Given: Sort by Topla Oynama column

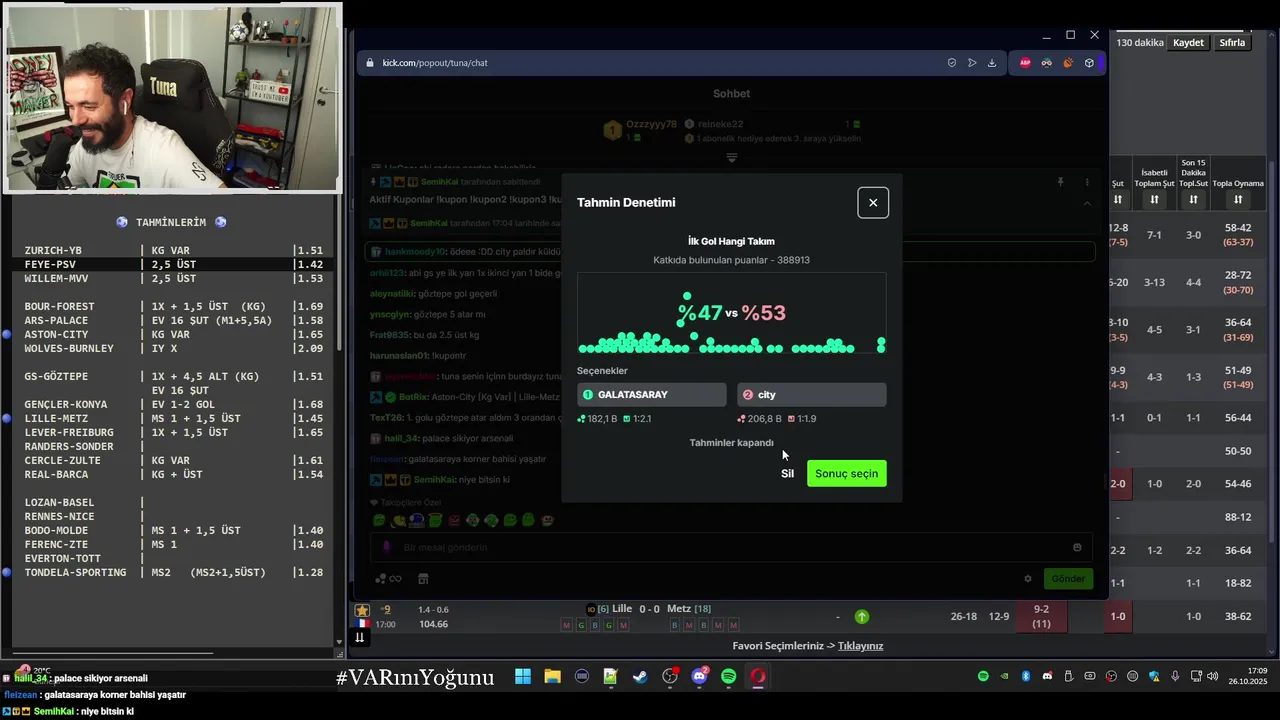Looking at the screenshot, I should (1238, 200).
